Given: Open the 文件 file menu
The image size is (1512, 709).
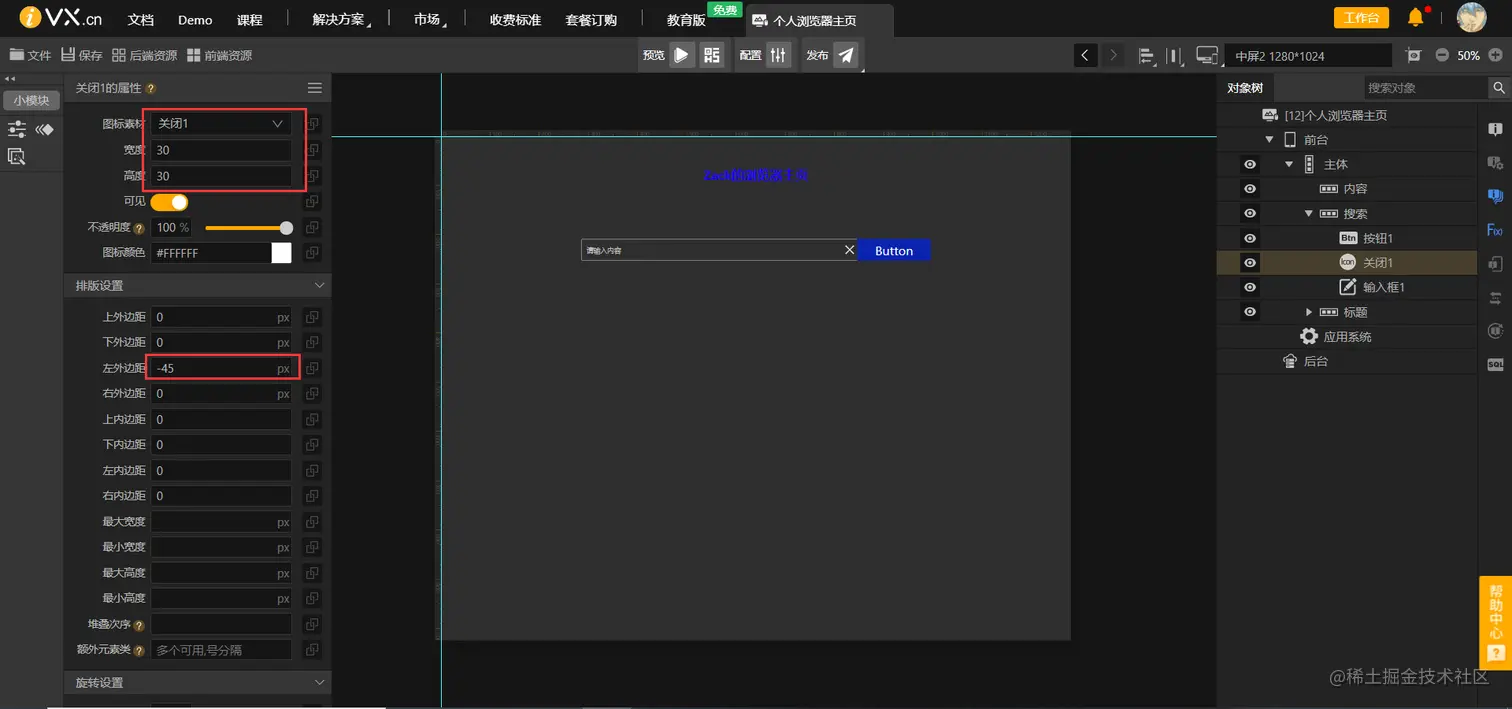Looking at the screenshot, I should click(30, 55).
